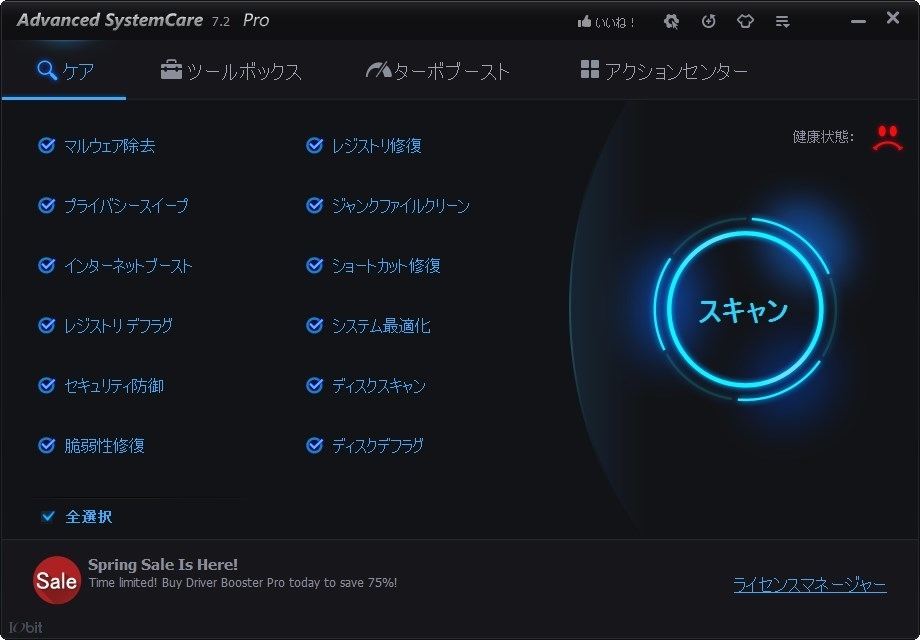
Task: Toggle ディスクデフラグ checkbox
Action: (314, 445)
